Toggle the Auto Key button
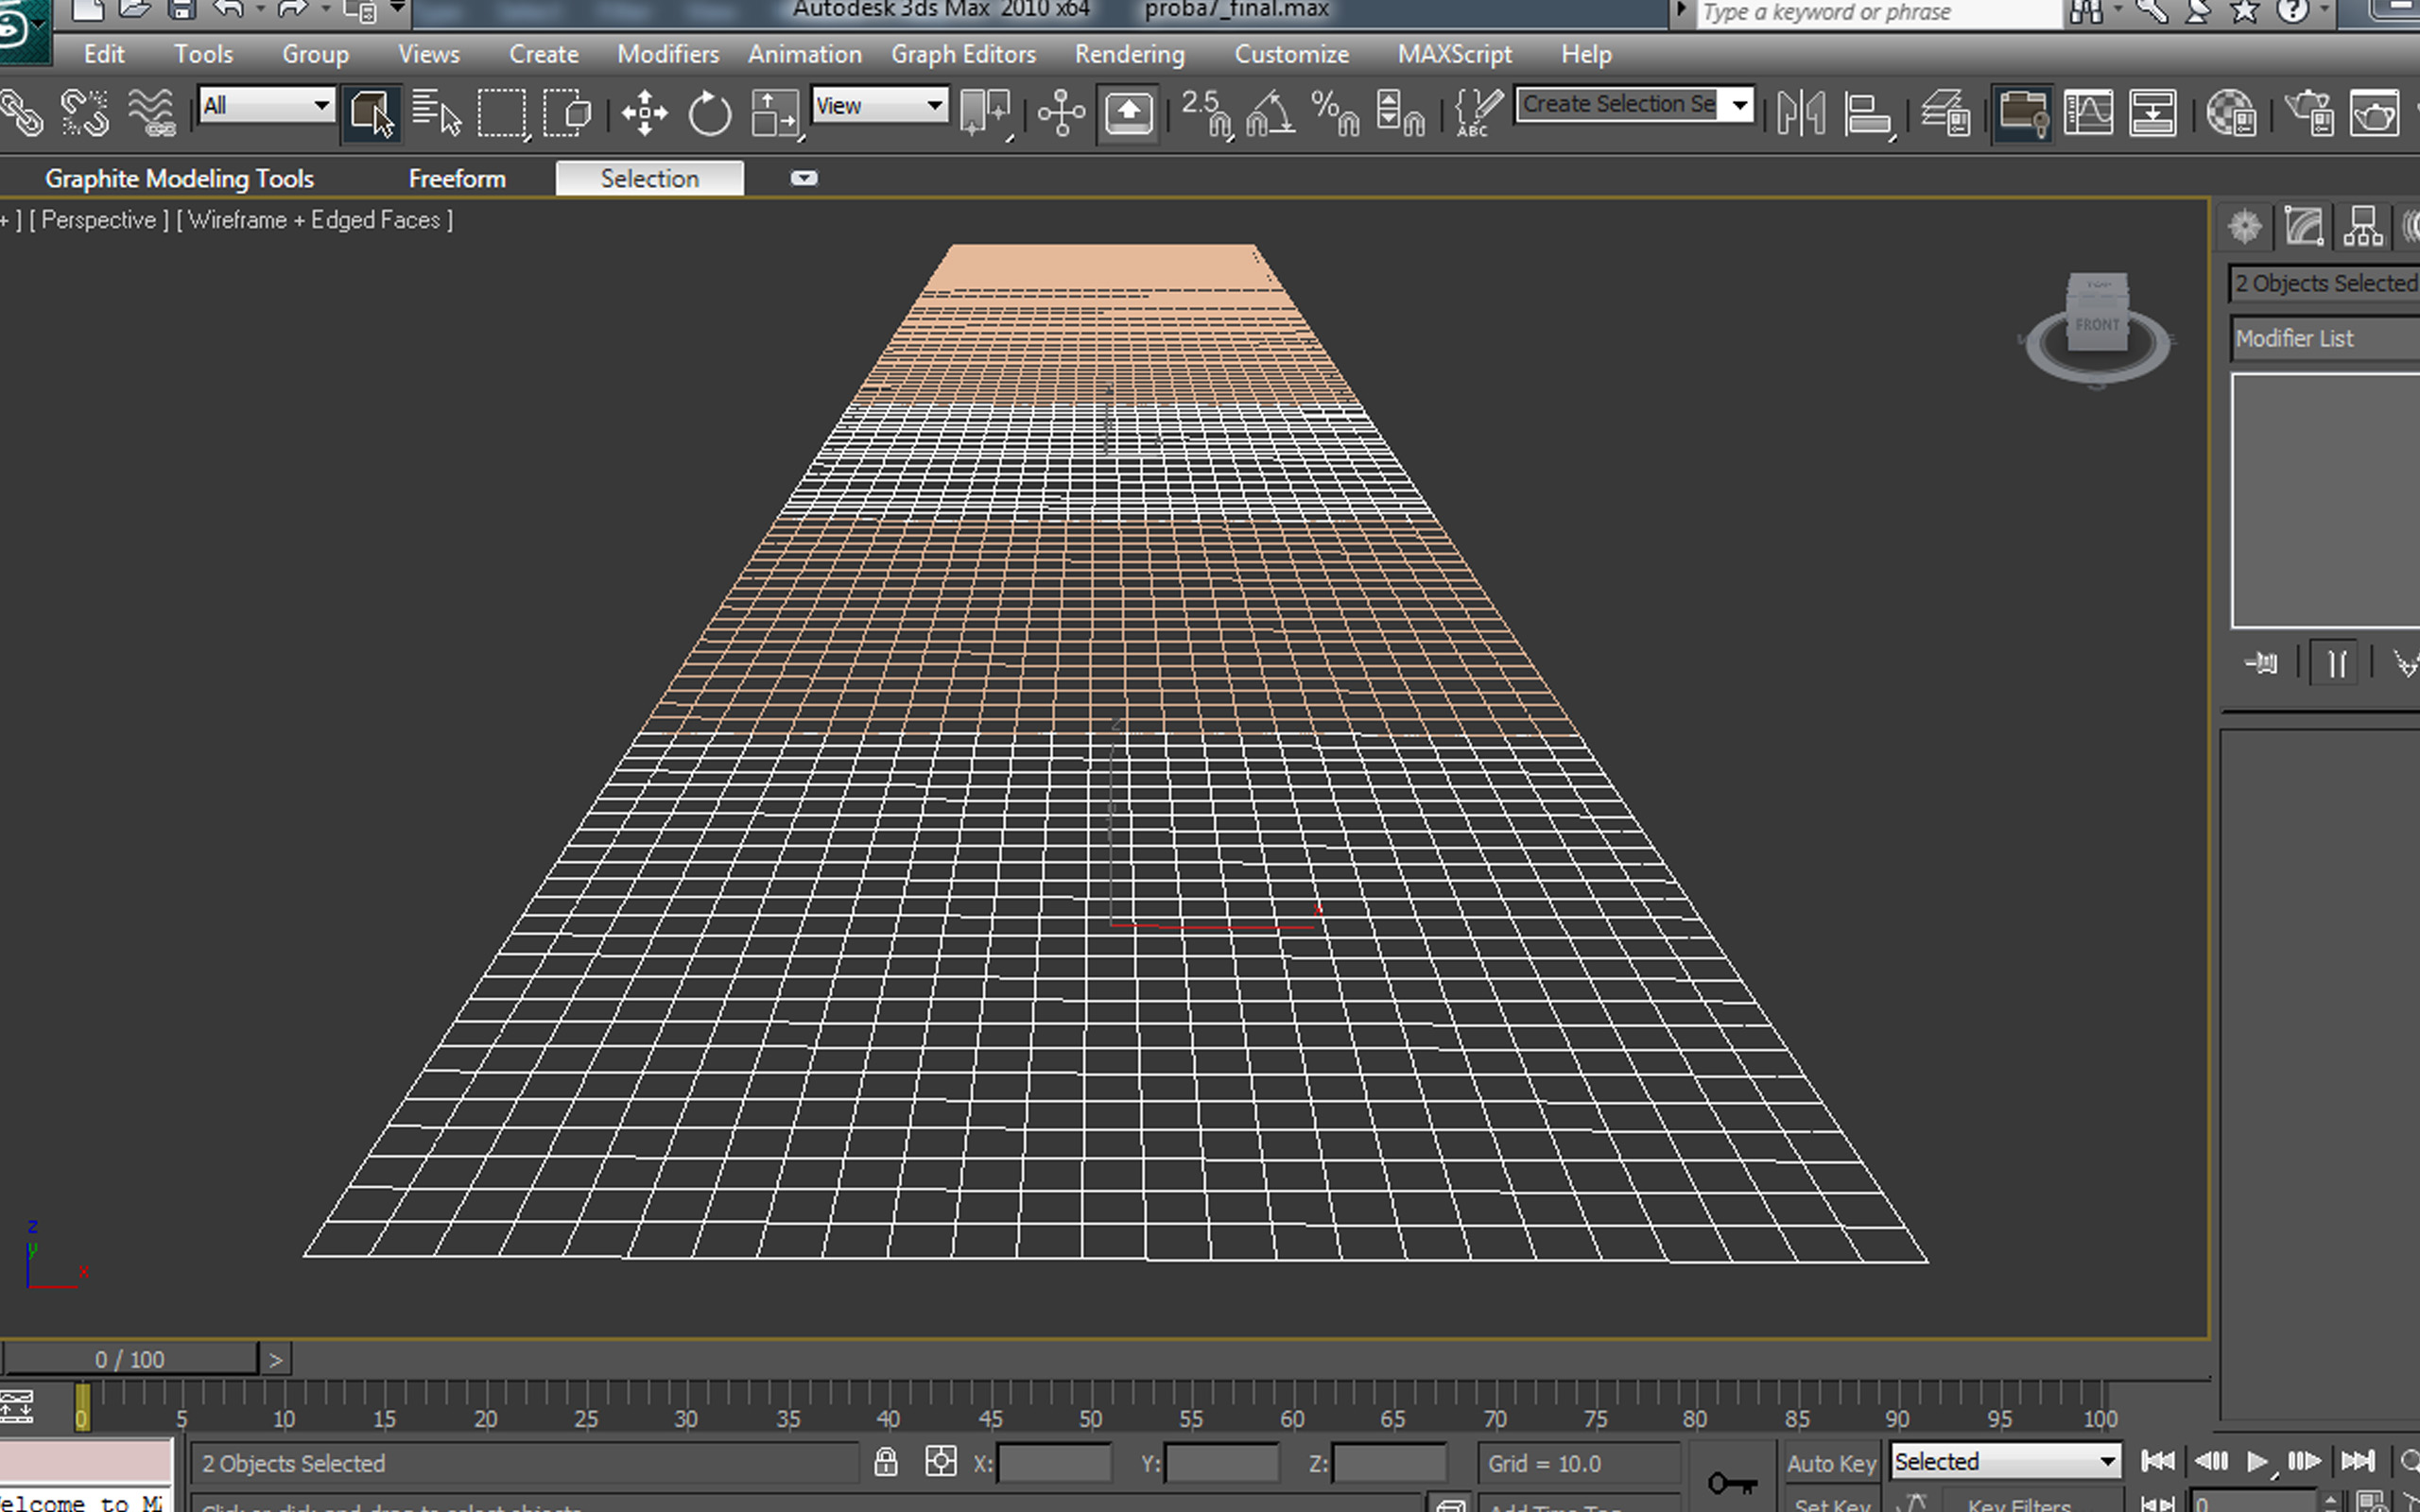 [1831, 1463]
